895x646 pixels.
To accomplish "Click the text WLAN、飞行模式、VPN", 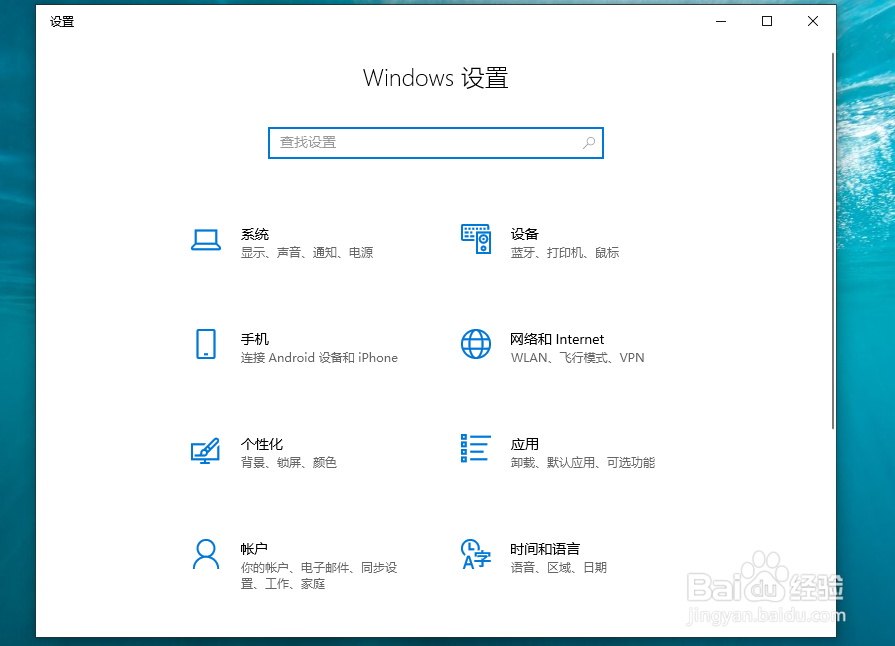I will pos(578,358).
